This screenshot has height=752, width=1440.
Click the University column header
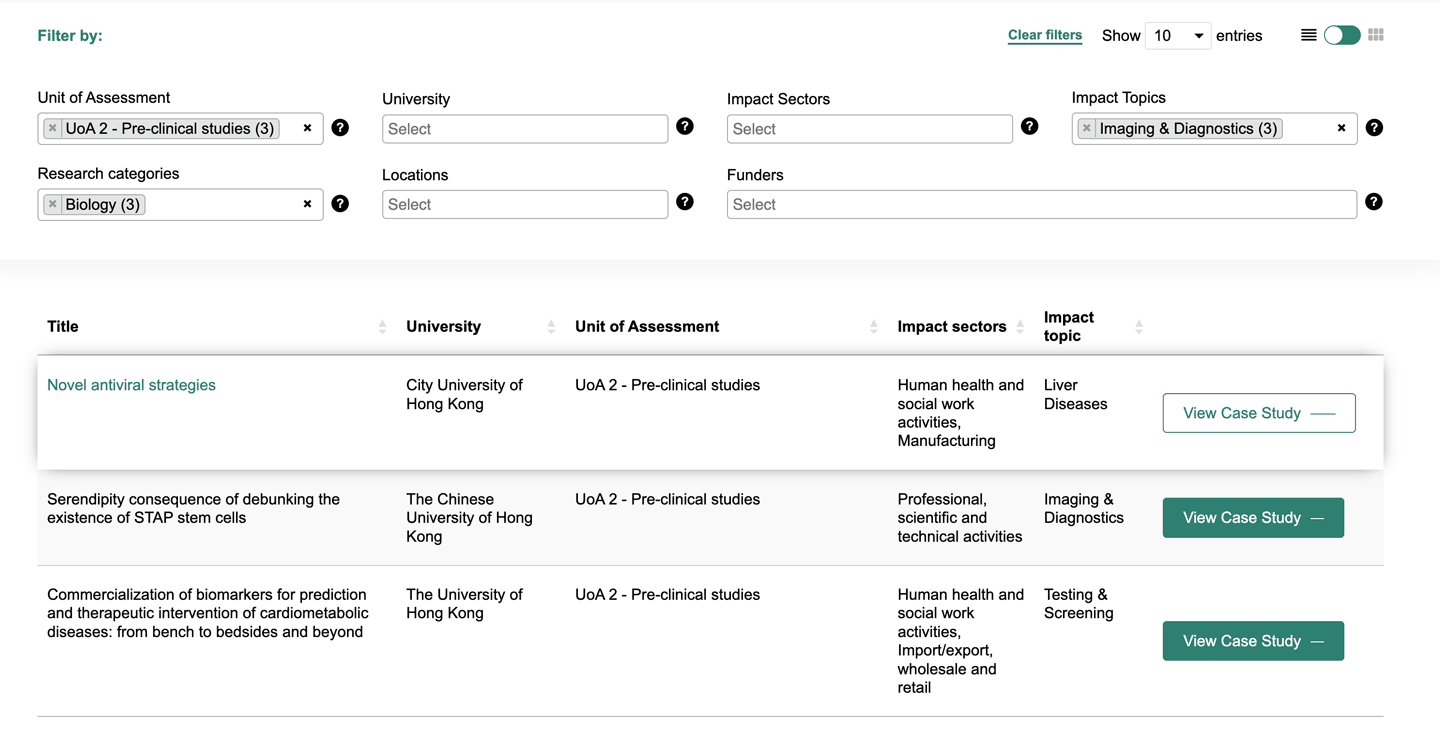(x=443, y=327)
